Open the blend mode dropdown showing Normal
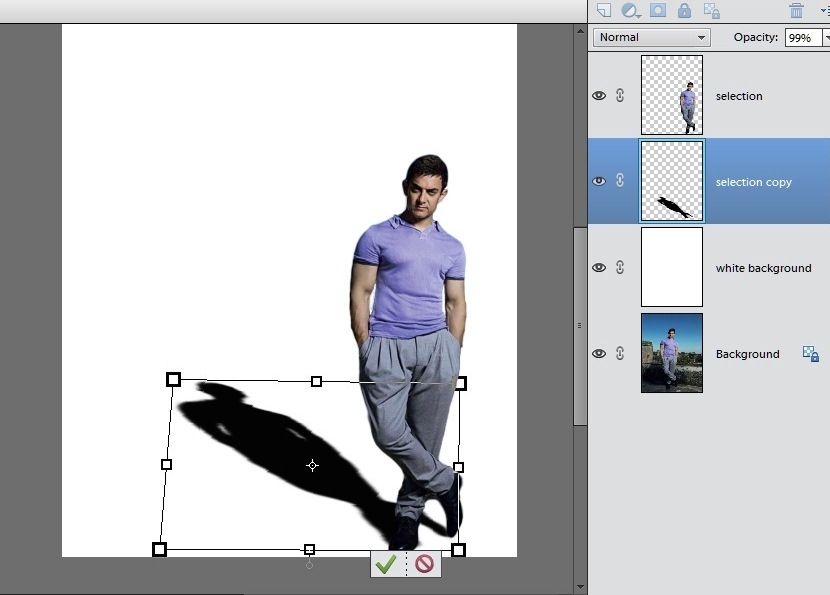This screenshot has width=830, height=595. coord(650,37)
